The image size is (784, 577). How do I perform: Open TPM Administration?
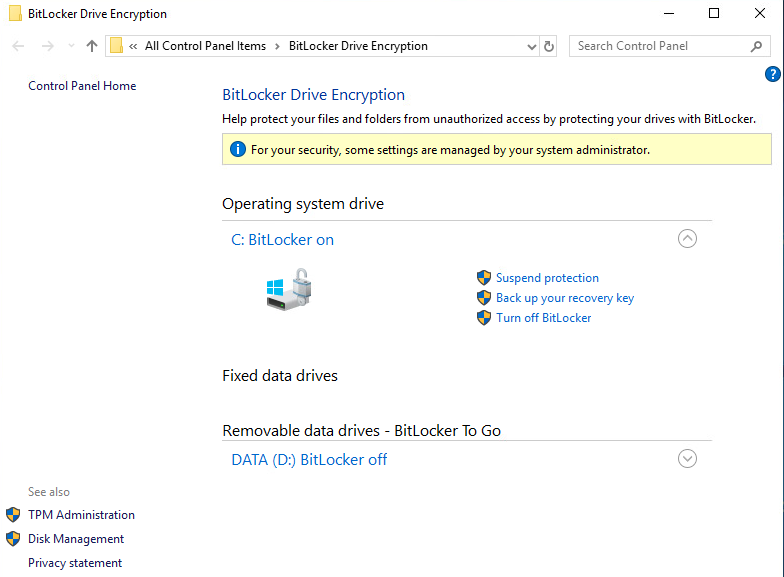point(81,515)
